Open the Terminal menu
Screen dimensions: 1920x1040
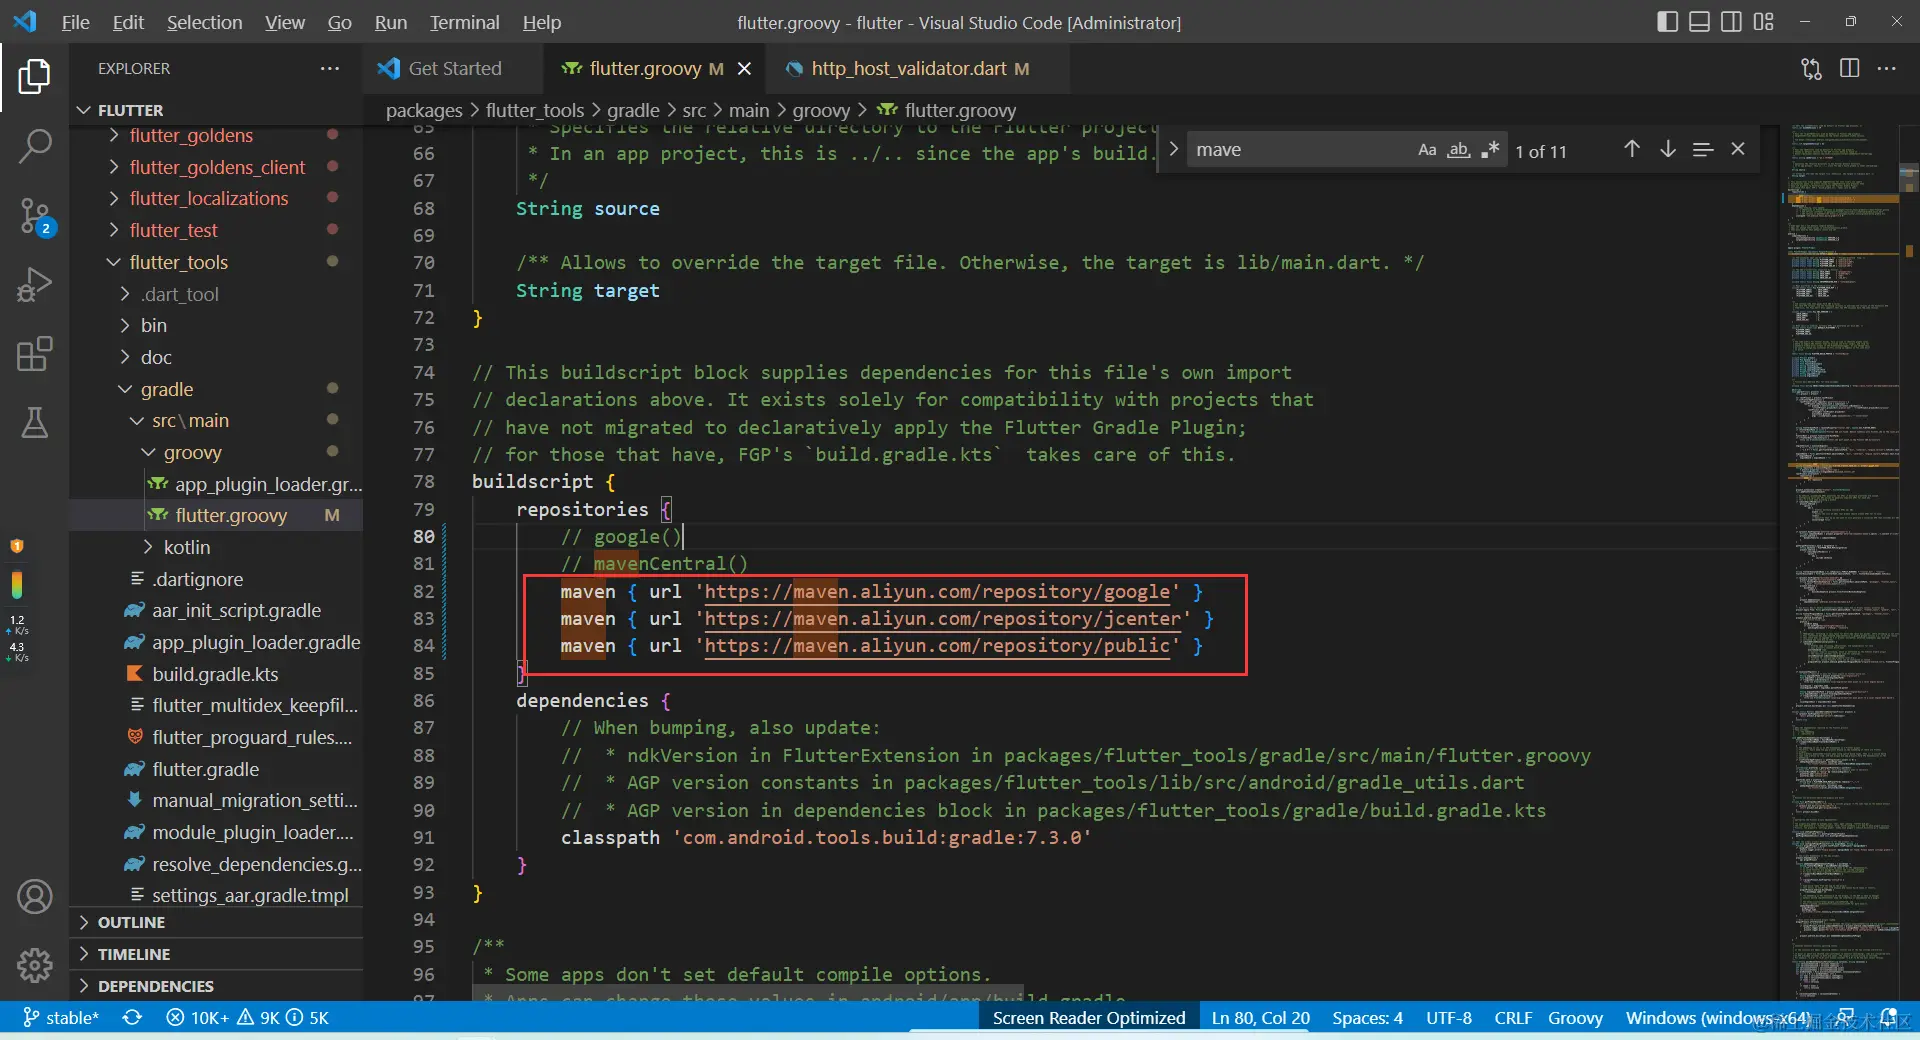click(x=464, y=22)
